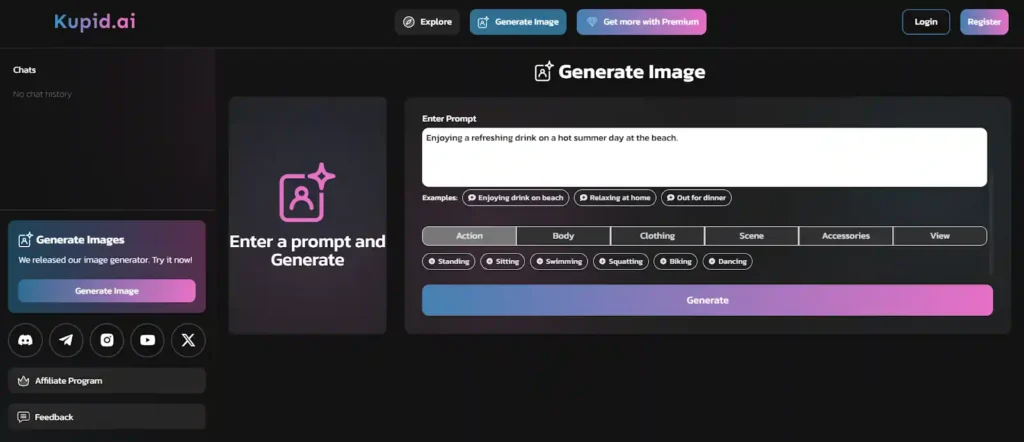Switch to the Body tab
Screen dimensions: 1024x442
tap(564, 236)
